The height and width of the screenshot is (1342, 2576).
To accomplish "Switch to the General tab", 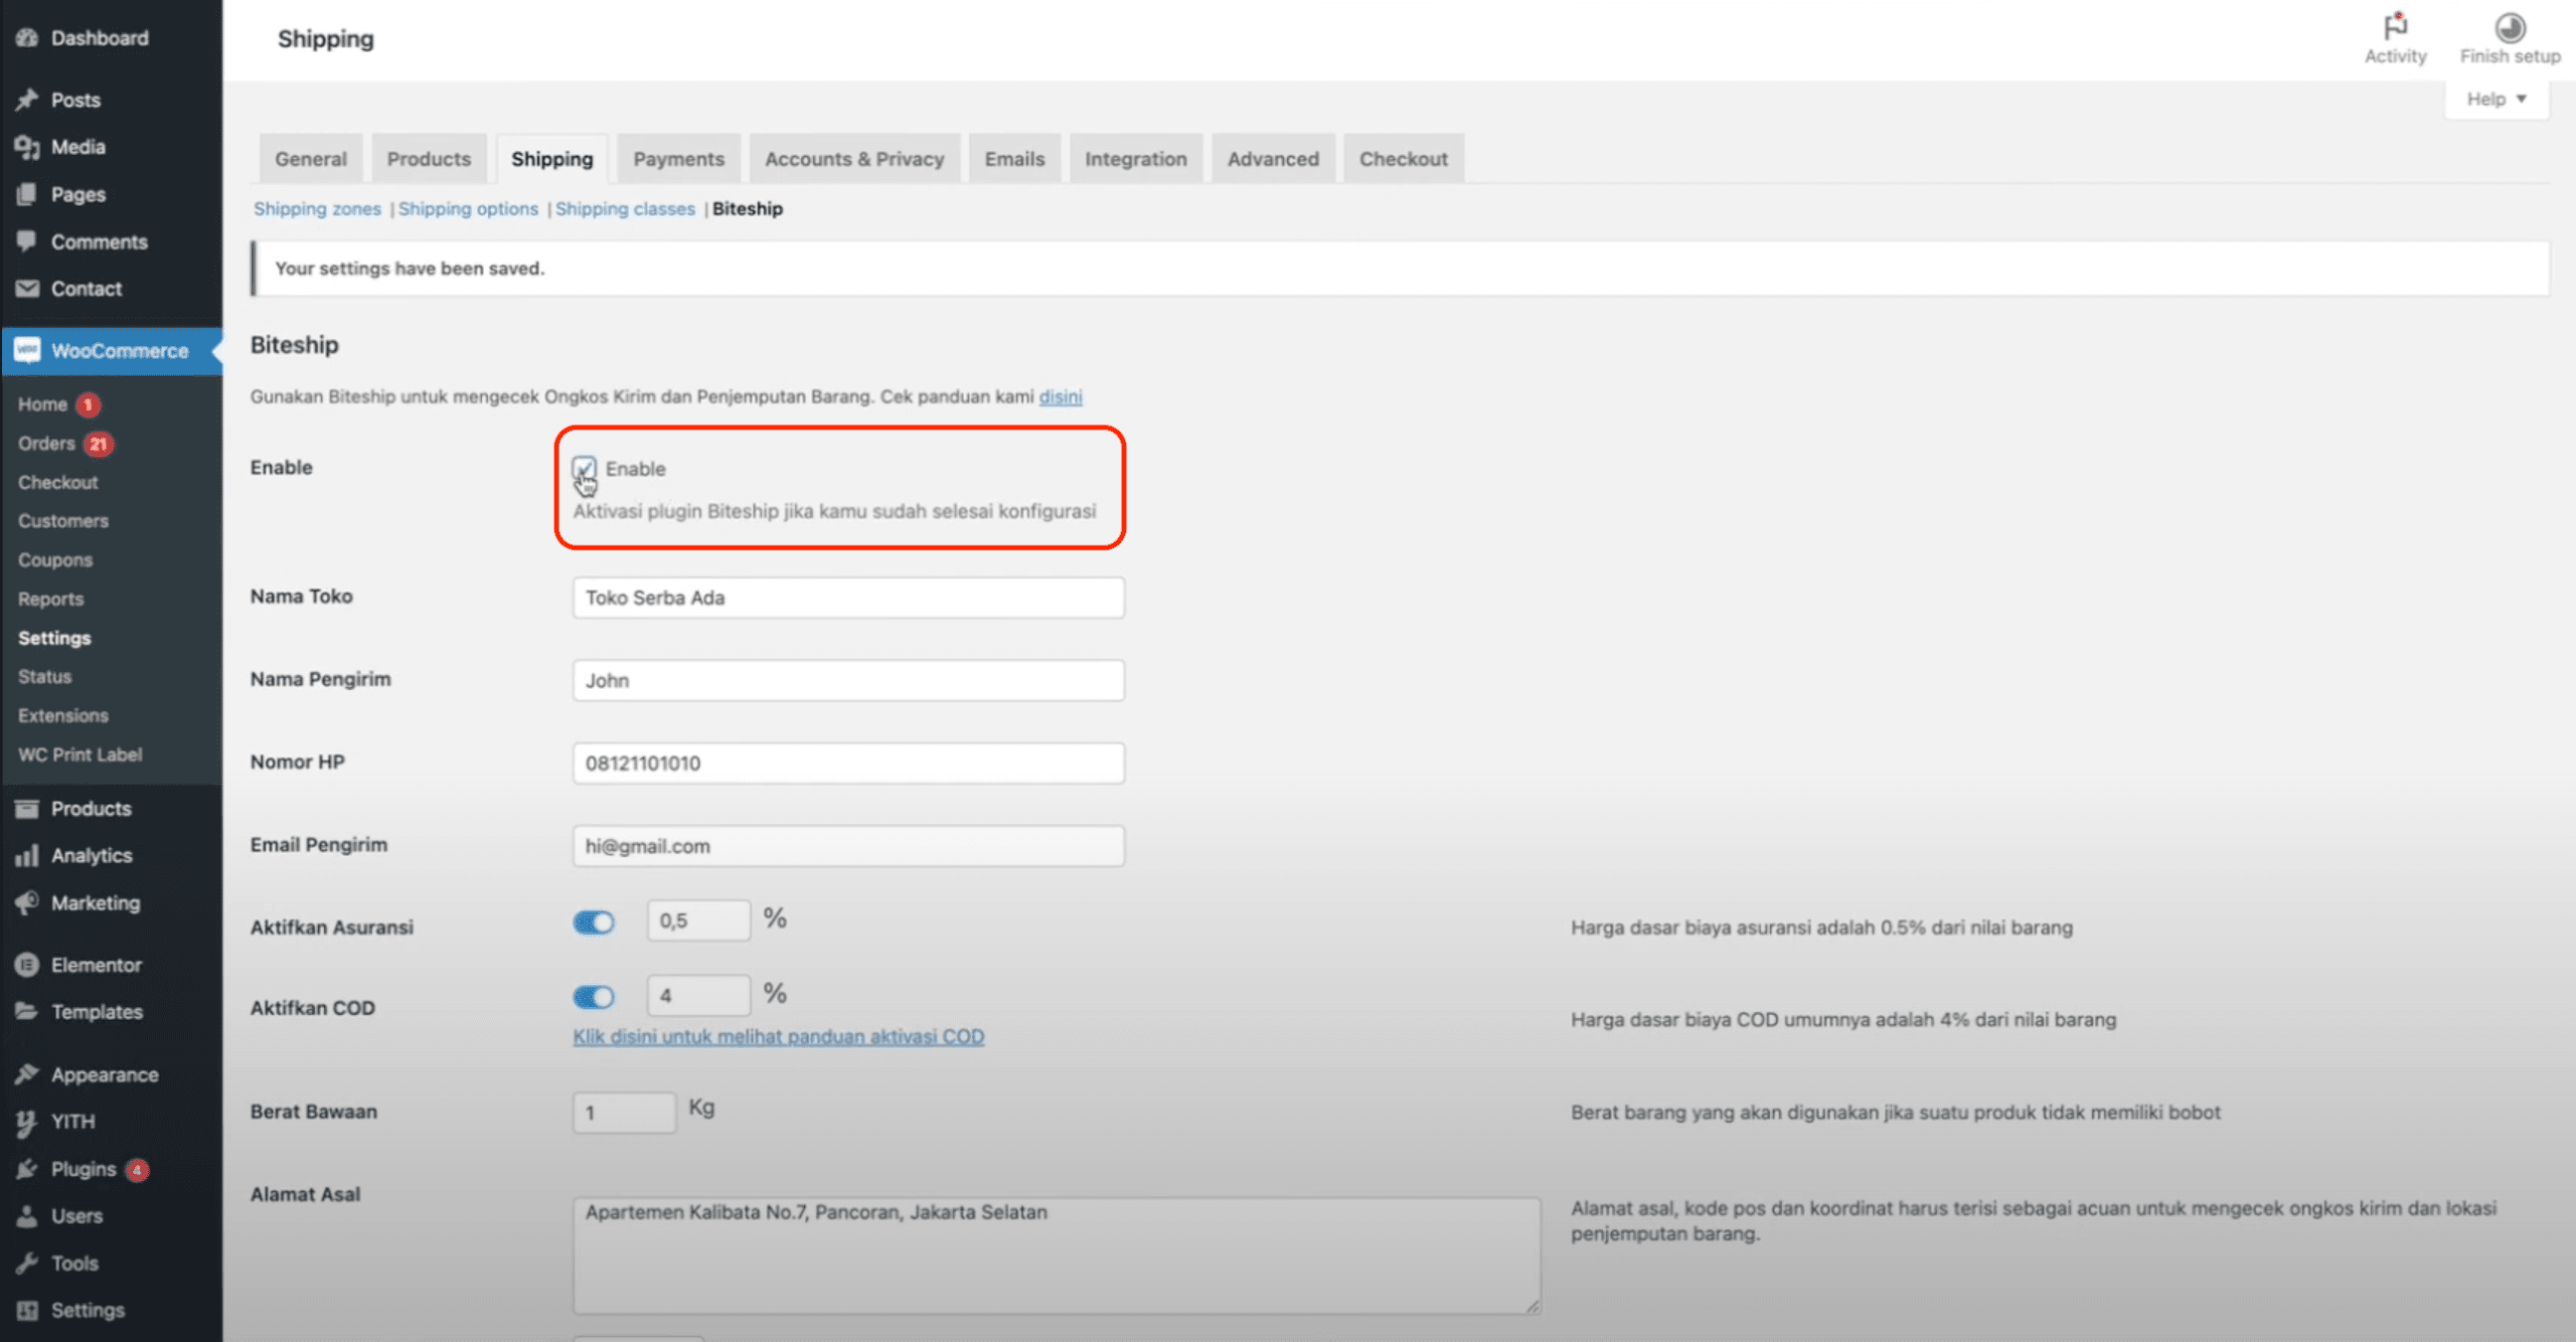I will point(311,159).
